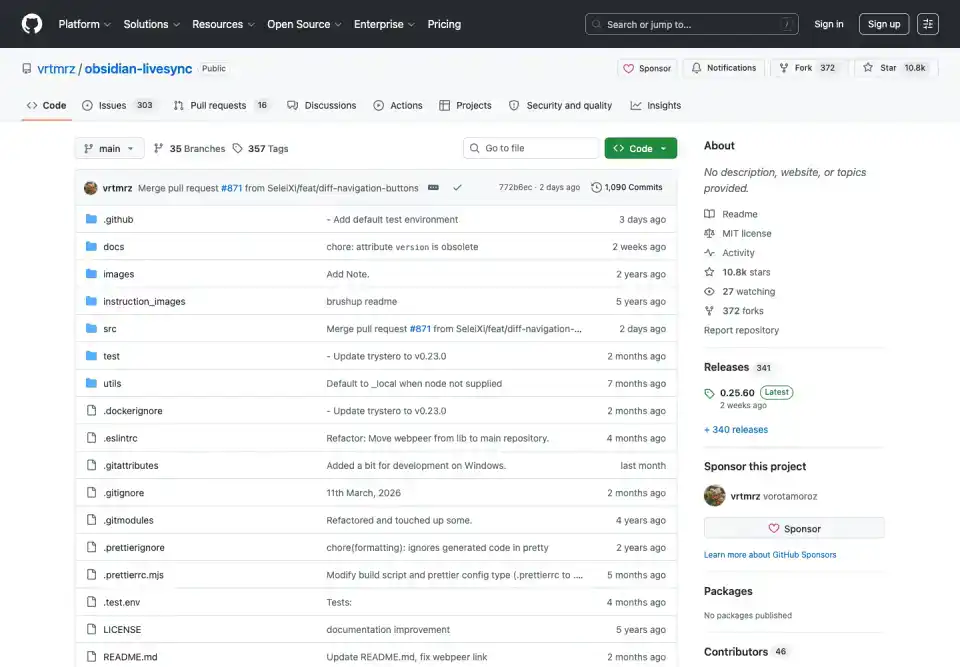Click the Sign in link
This screenshot has height=667, width=960.
tap(828, 24)
